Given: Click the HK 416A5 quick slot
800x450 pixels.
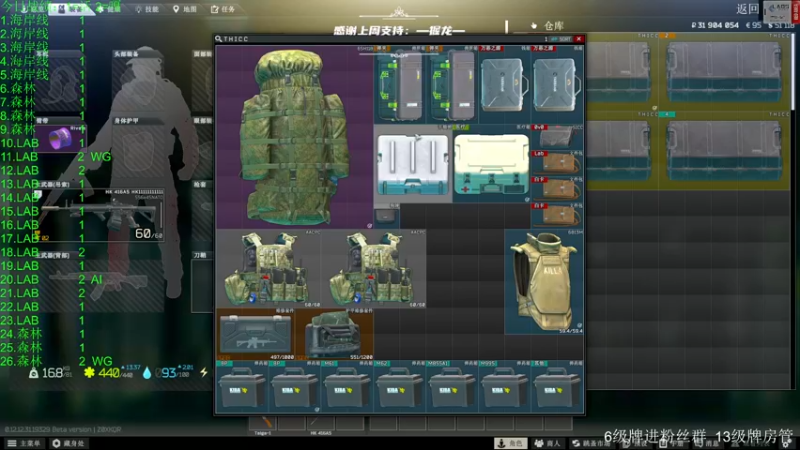Looking at the screenshot, I should point(320,423).
